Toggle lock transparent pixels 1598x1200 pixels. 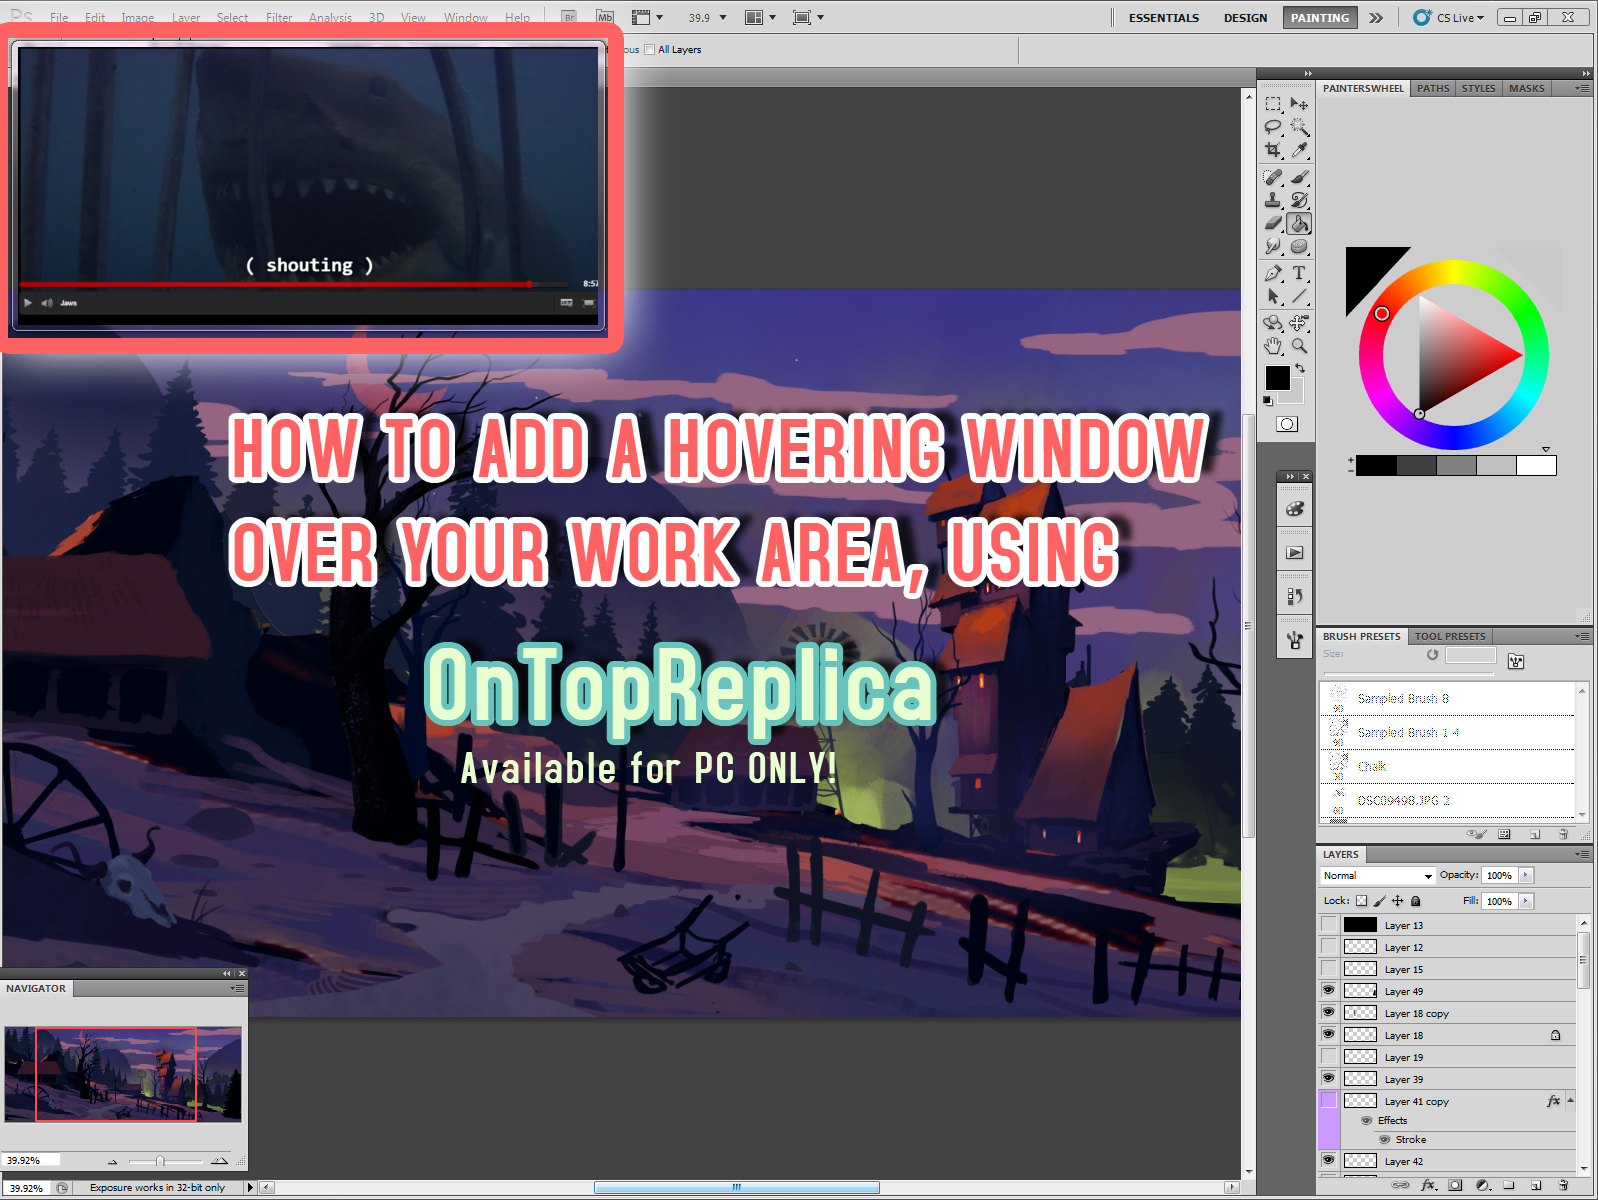1361,901
